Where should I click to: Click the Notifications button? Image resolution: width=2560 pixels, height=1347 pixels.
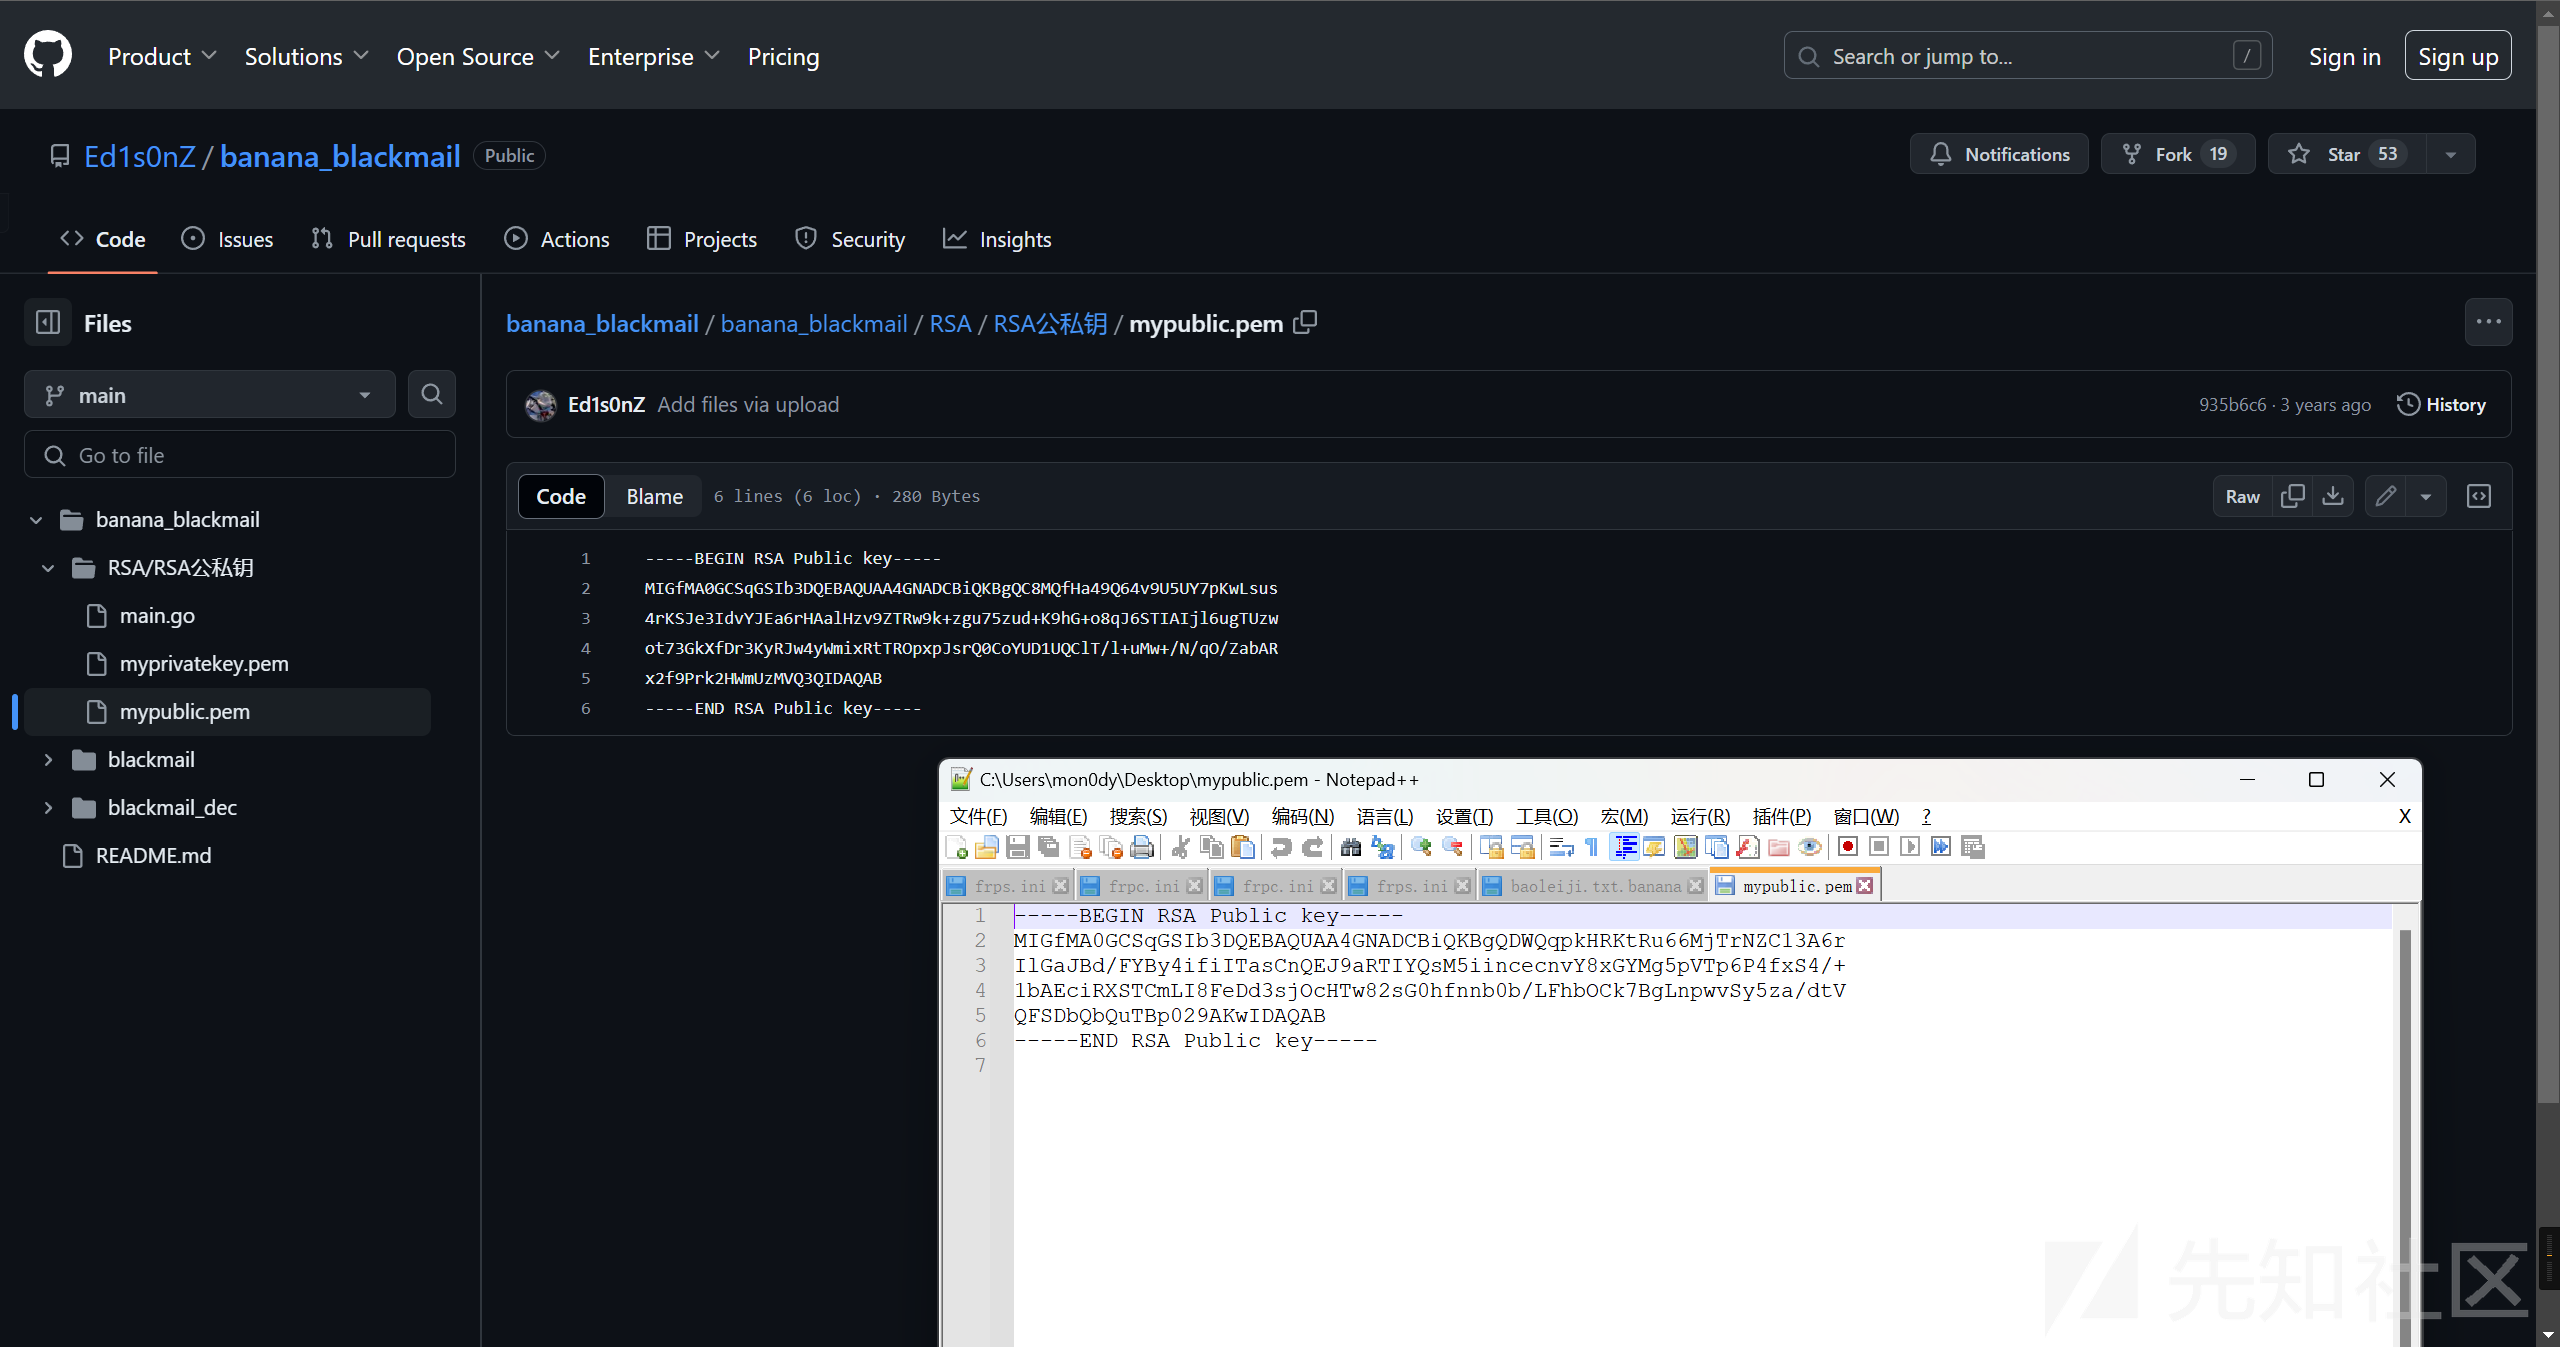[1999, 154]
